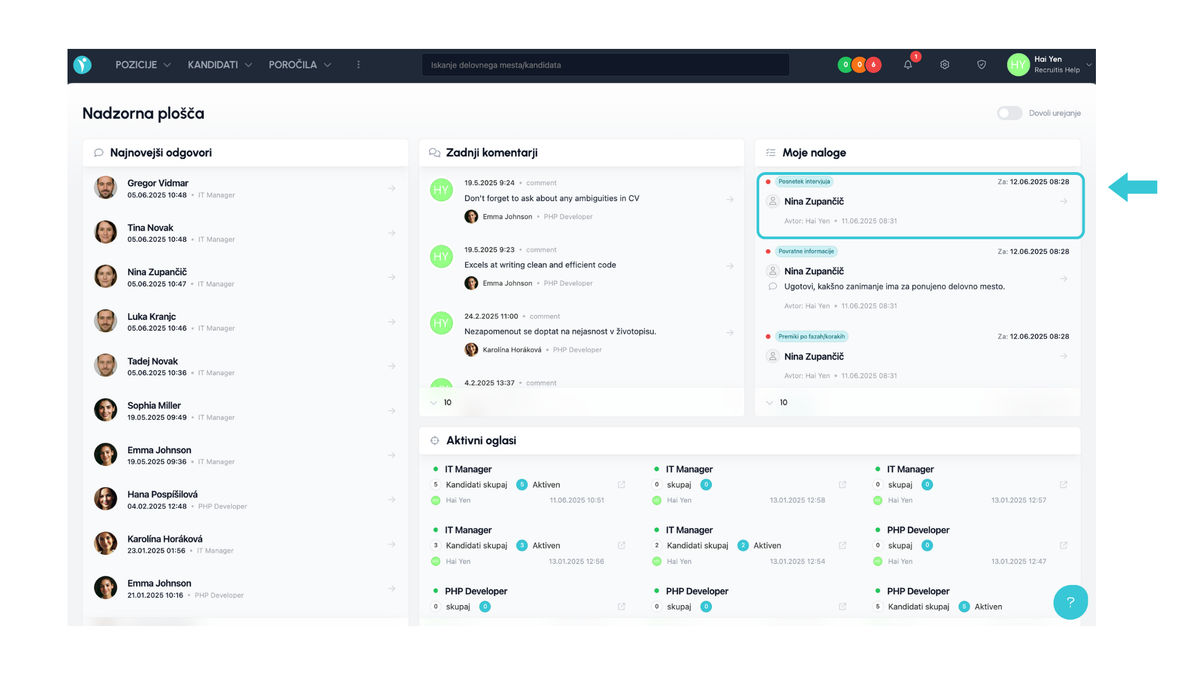Screen dimensions: 1200x675
Task: Open the KANDIDATI menu
Action: coord(221,65)
